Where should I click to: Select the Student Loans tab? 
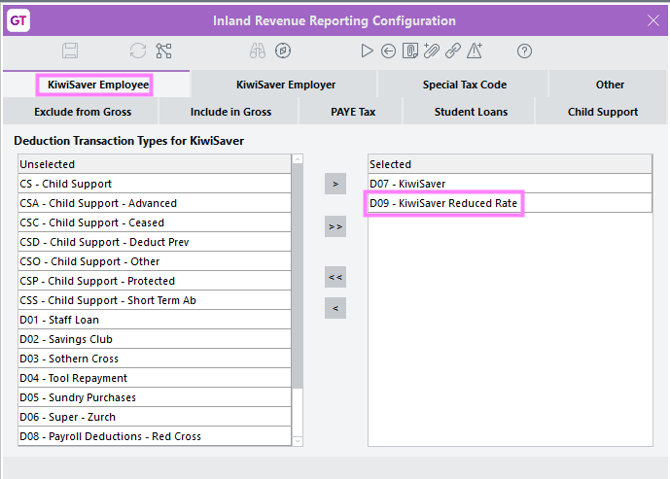coord(470,112)
